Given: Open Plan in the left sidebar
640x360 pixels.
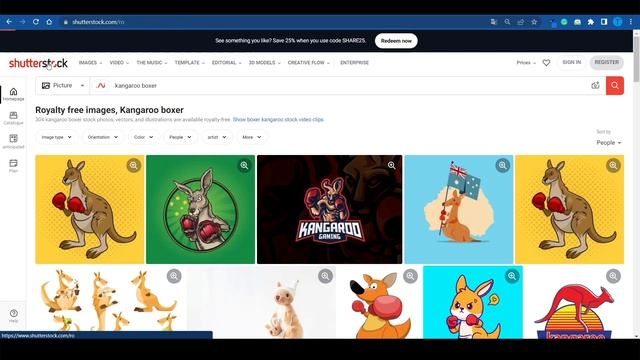Looking at the screenshot, I should click(x=13, y=166).
